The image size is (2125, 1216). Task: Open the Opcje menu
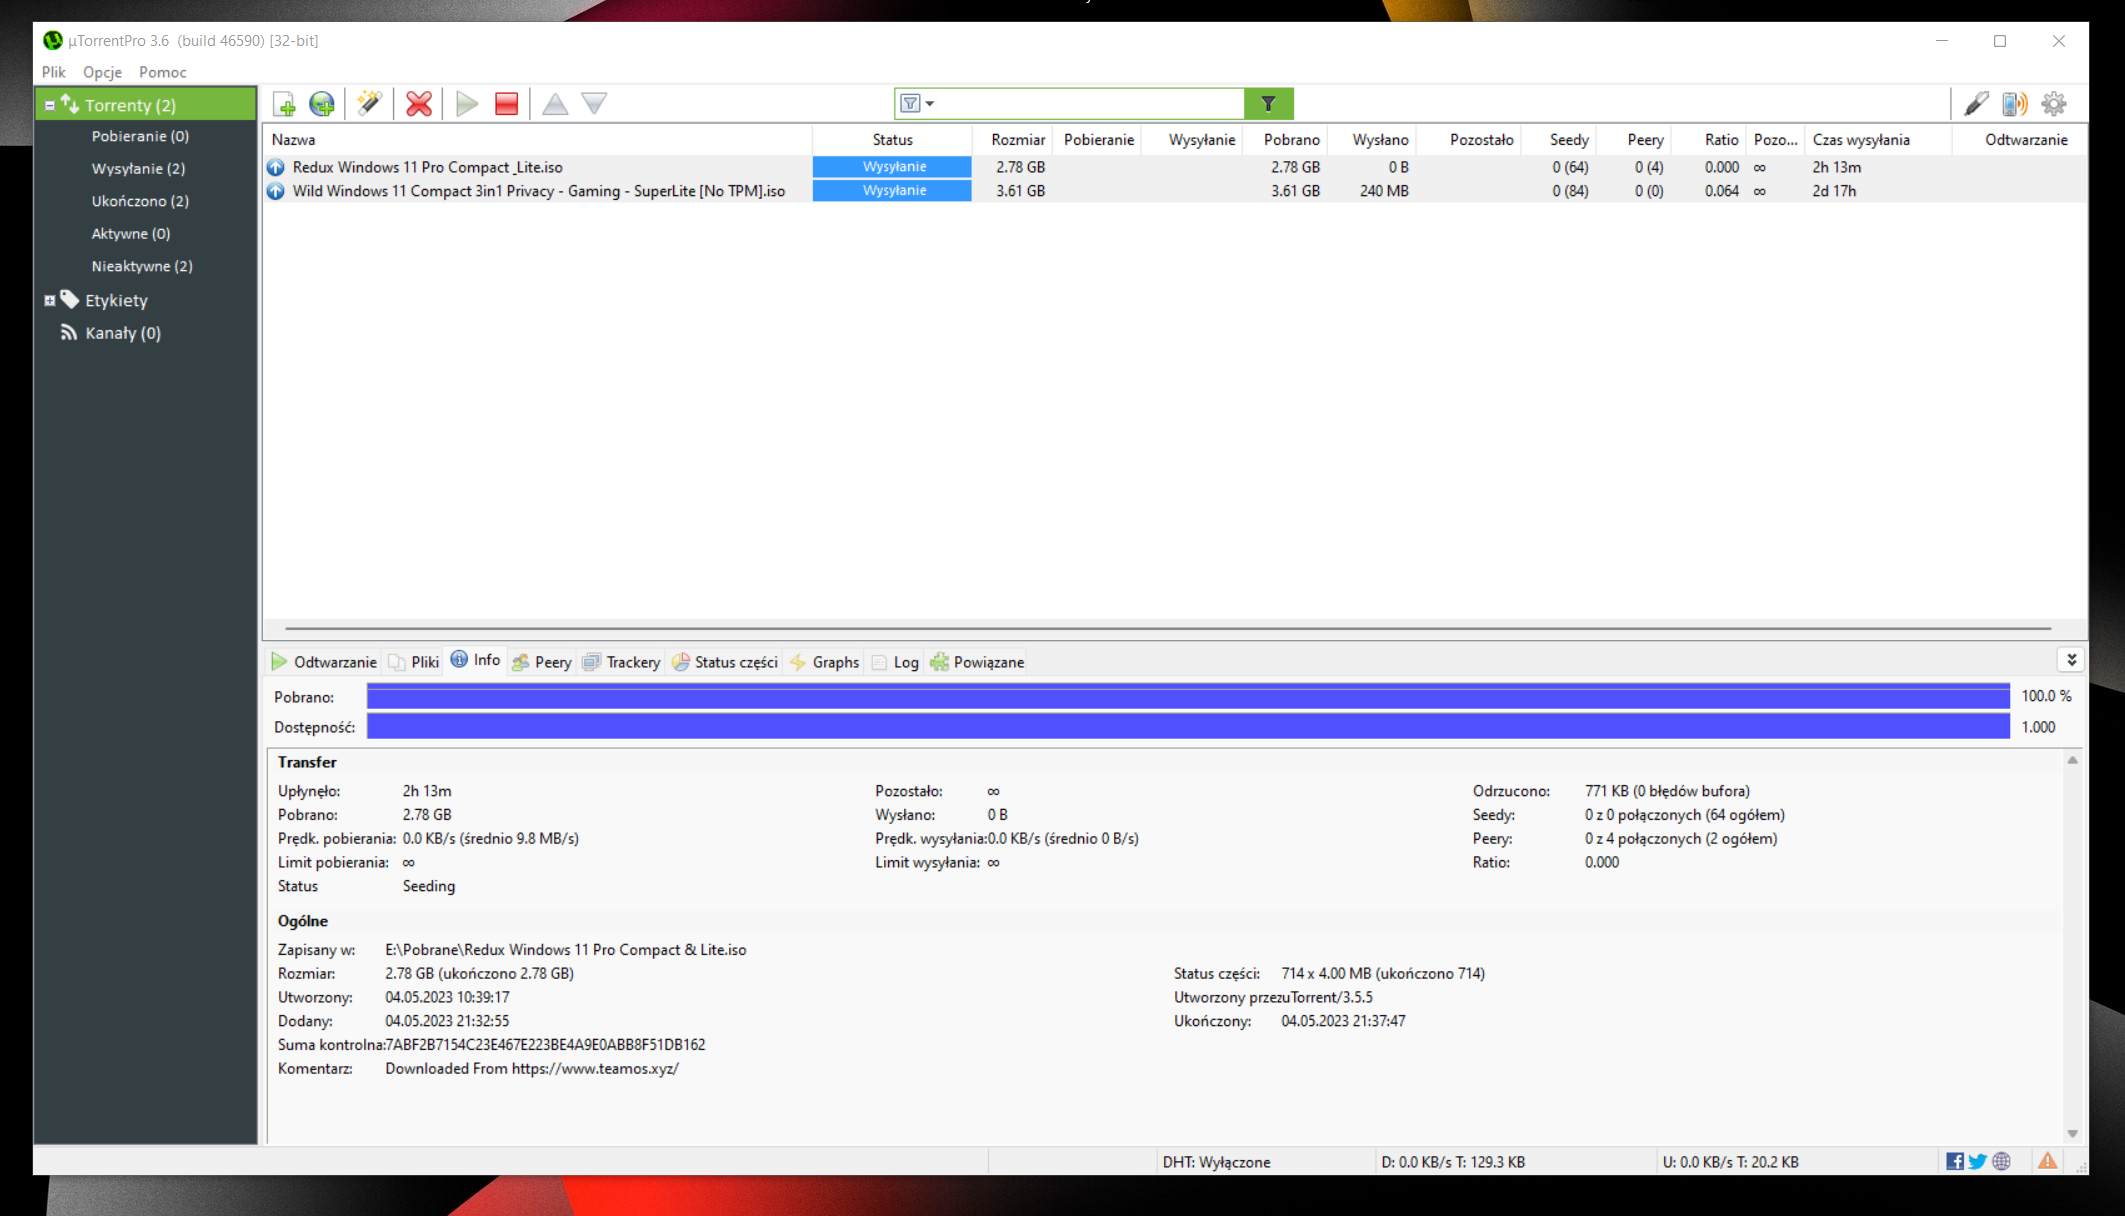click(x=102, y=72)
